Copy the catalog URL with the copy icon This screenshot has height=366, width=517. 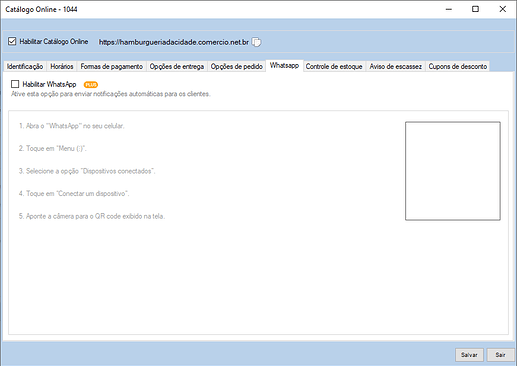(x=256, y=42)
